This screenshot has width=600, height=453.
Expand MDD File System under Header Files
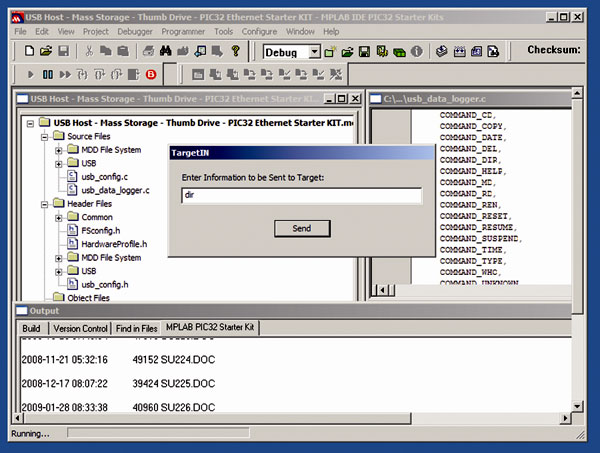[59, 258]
